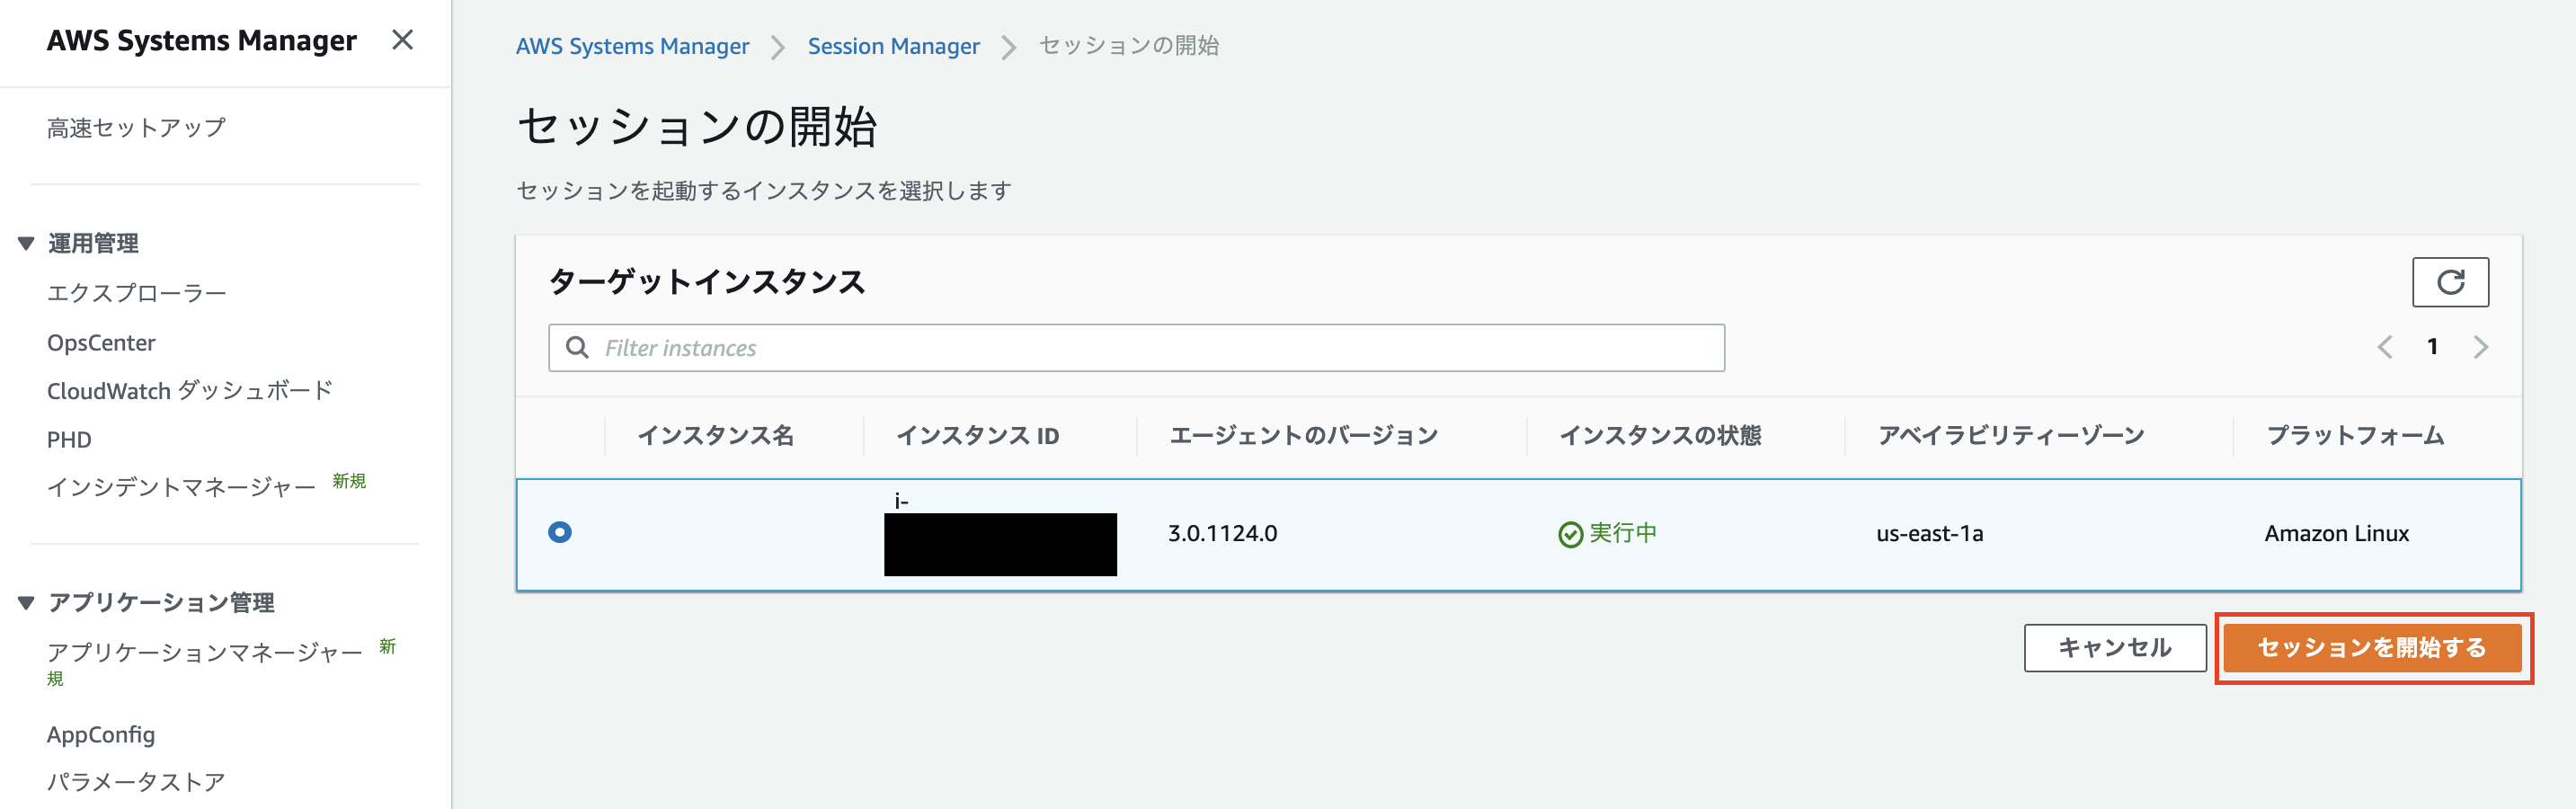This screenshot has width=2576, height=809.
Task: Collapse the 運用管理 section
Action: point(27,243)
